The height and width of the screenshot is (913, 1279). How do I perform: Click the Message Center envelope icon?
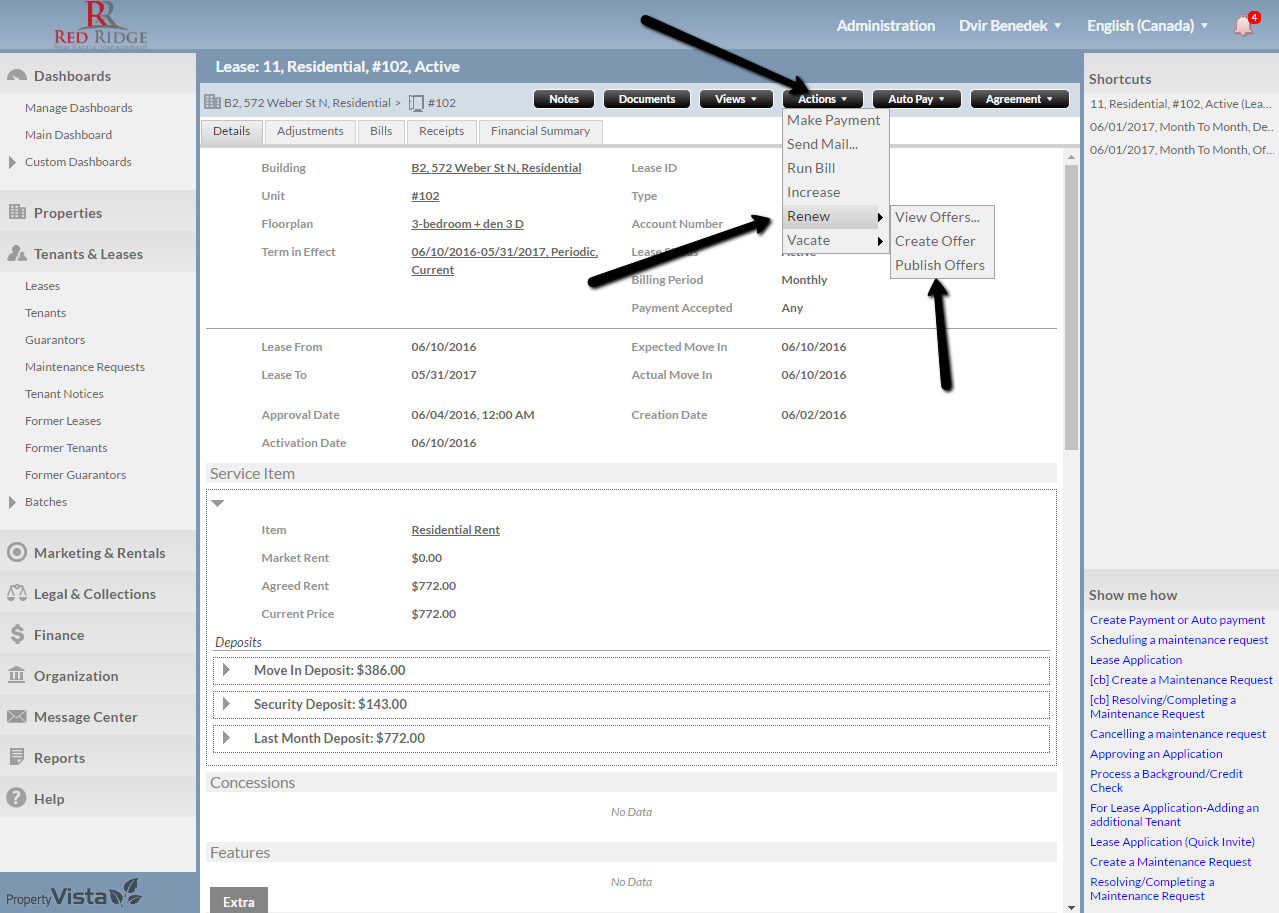pos(17,717)
